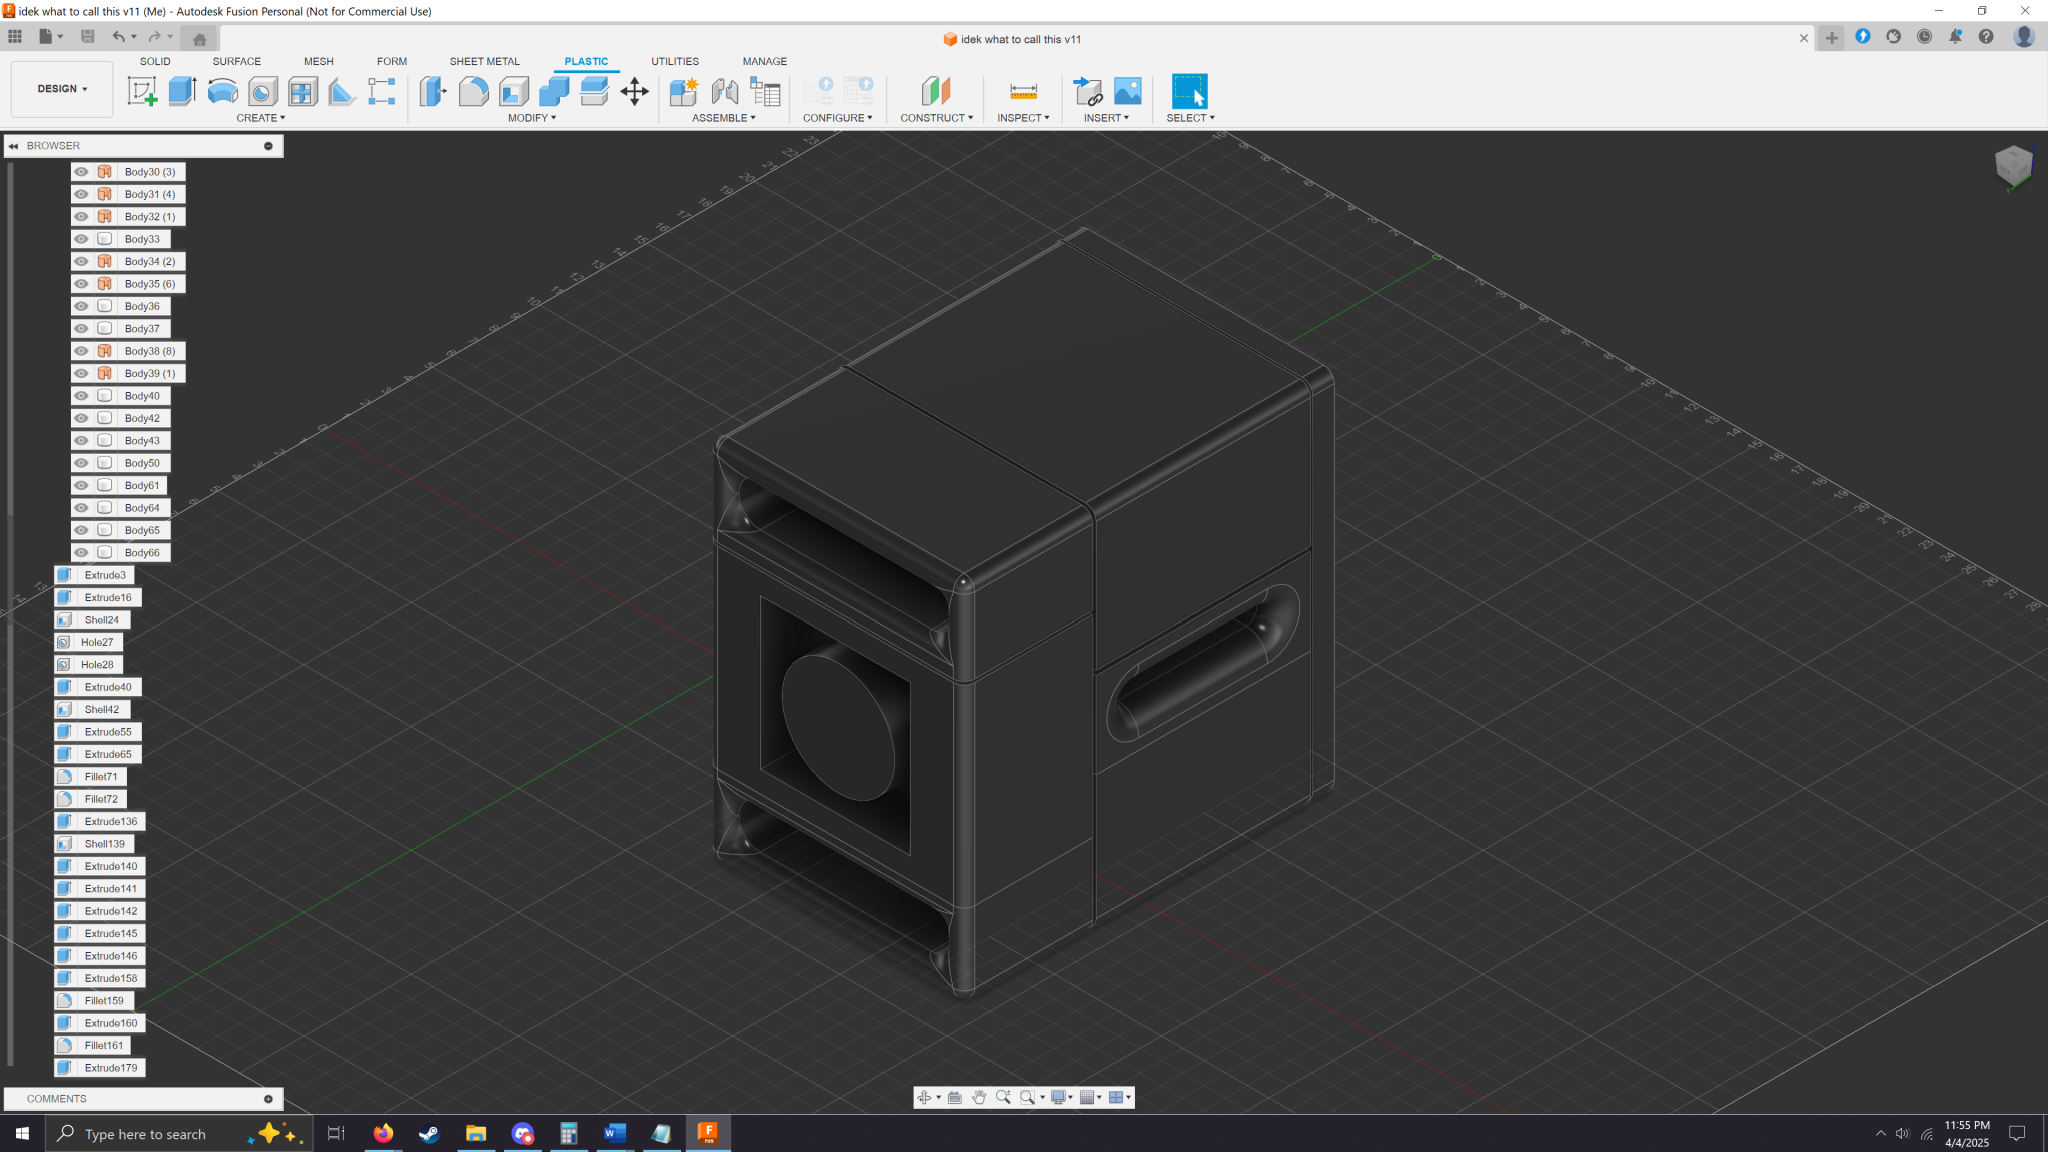
Task: Select the Create Sketch tool icon
Action: coord(142,91)
